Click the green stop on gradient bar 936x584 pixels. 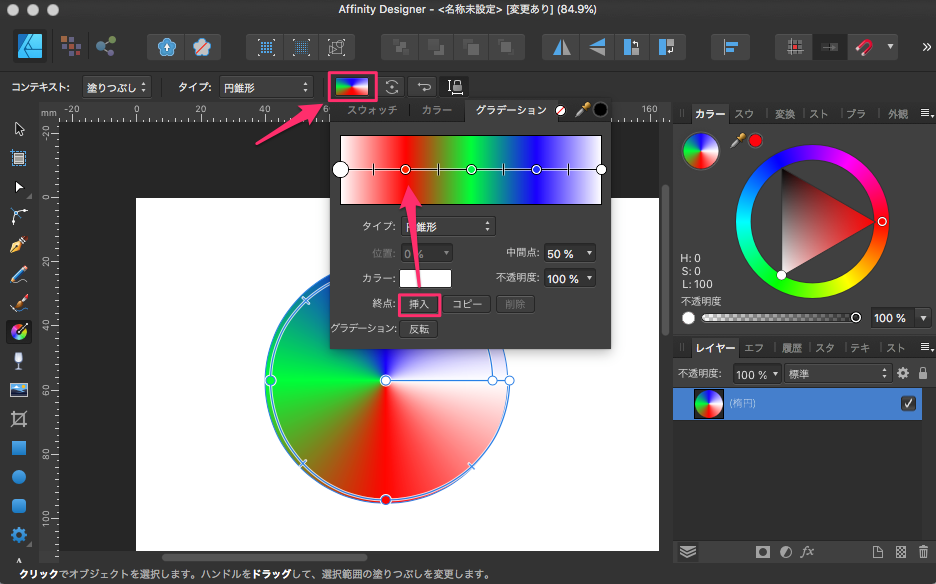(x=471, y=170)
